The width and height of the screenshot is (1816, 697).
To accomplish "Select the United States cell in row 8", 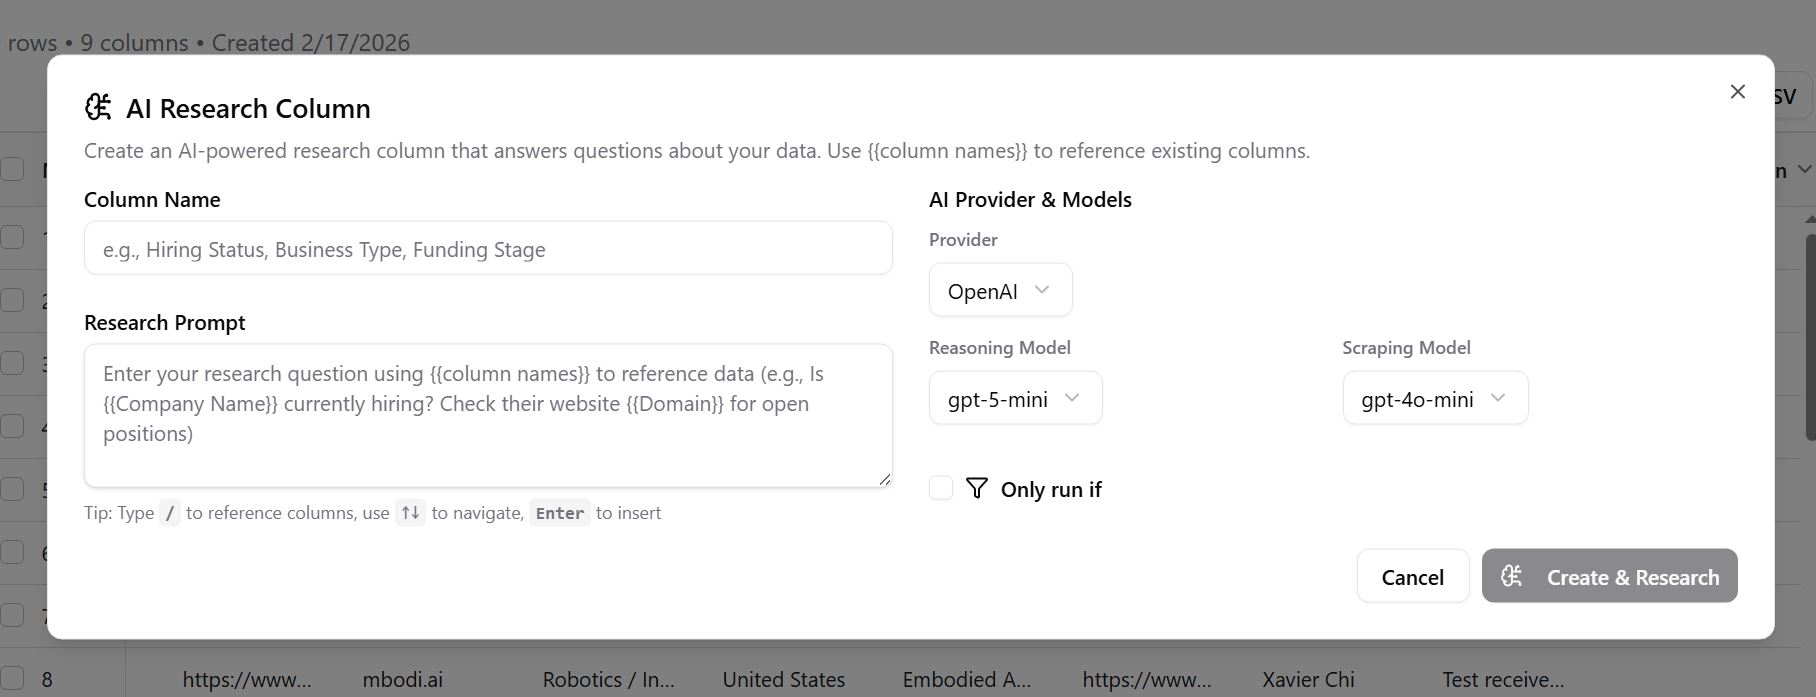I will tap(784, 680).
